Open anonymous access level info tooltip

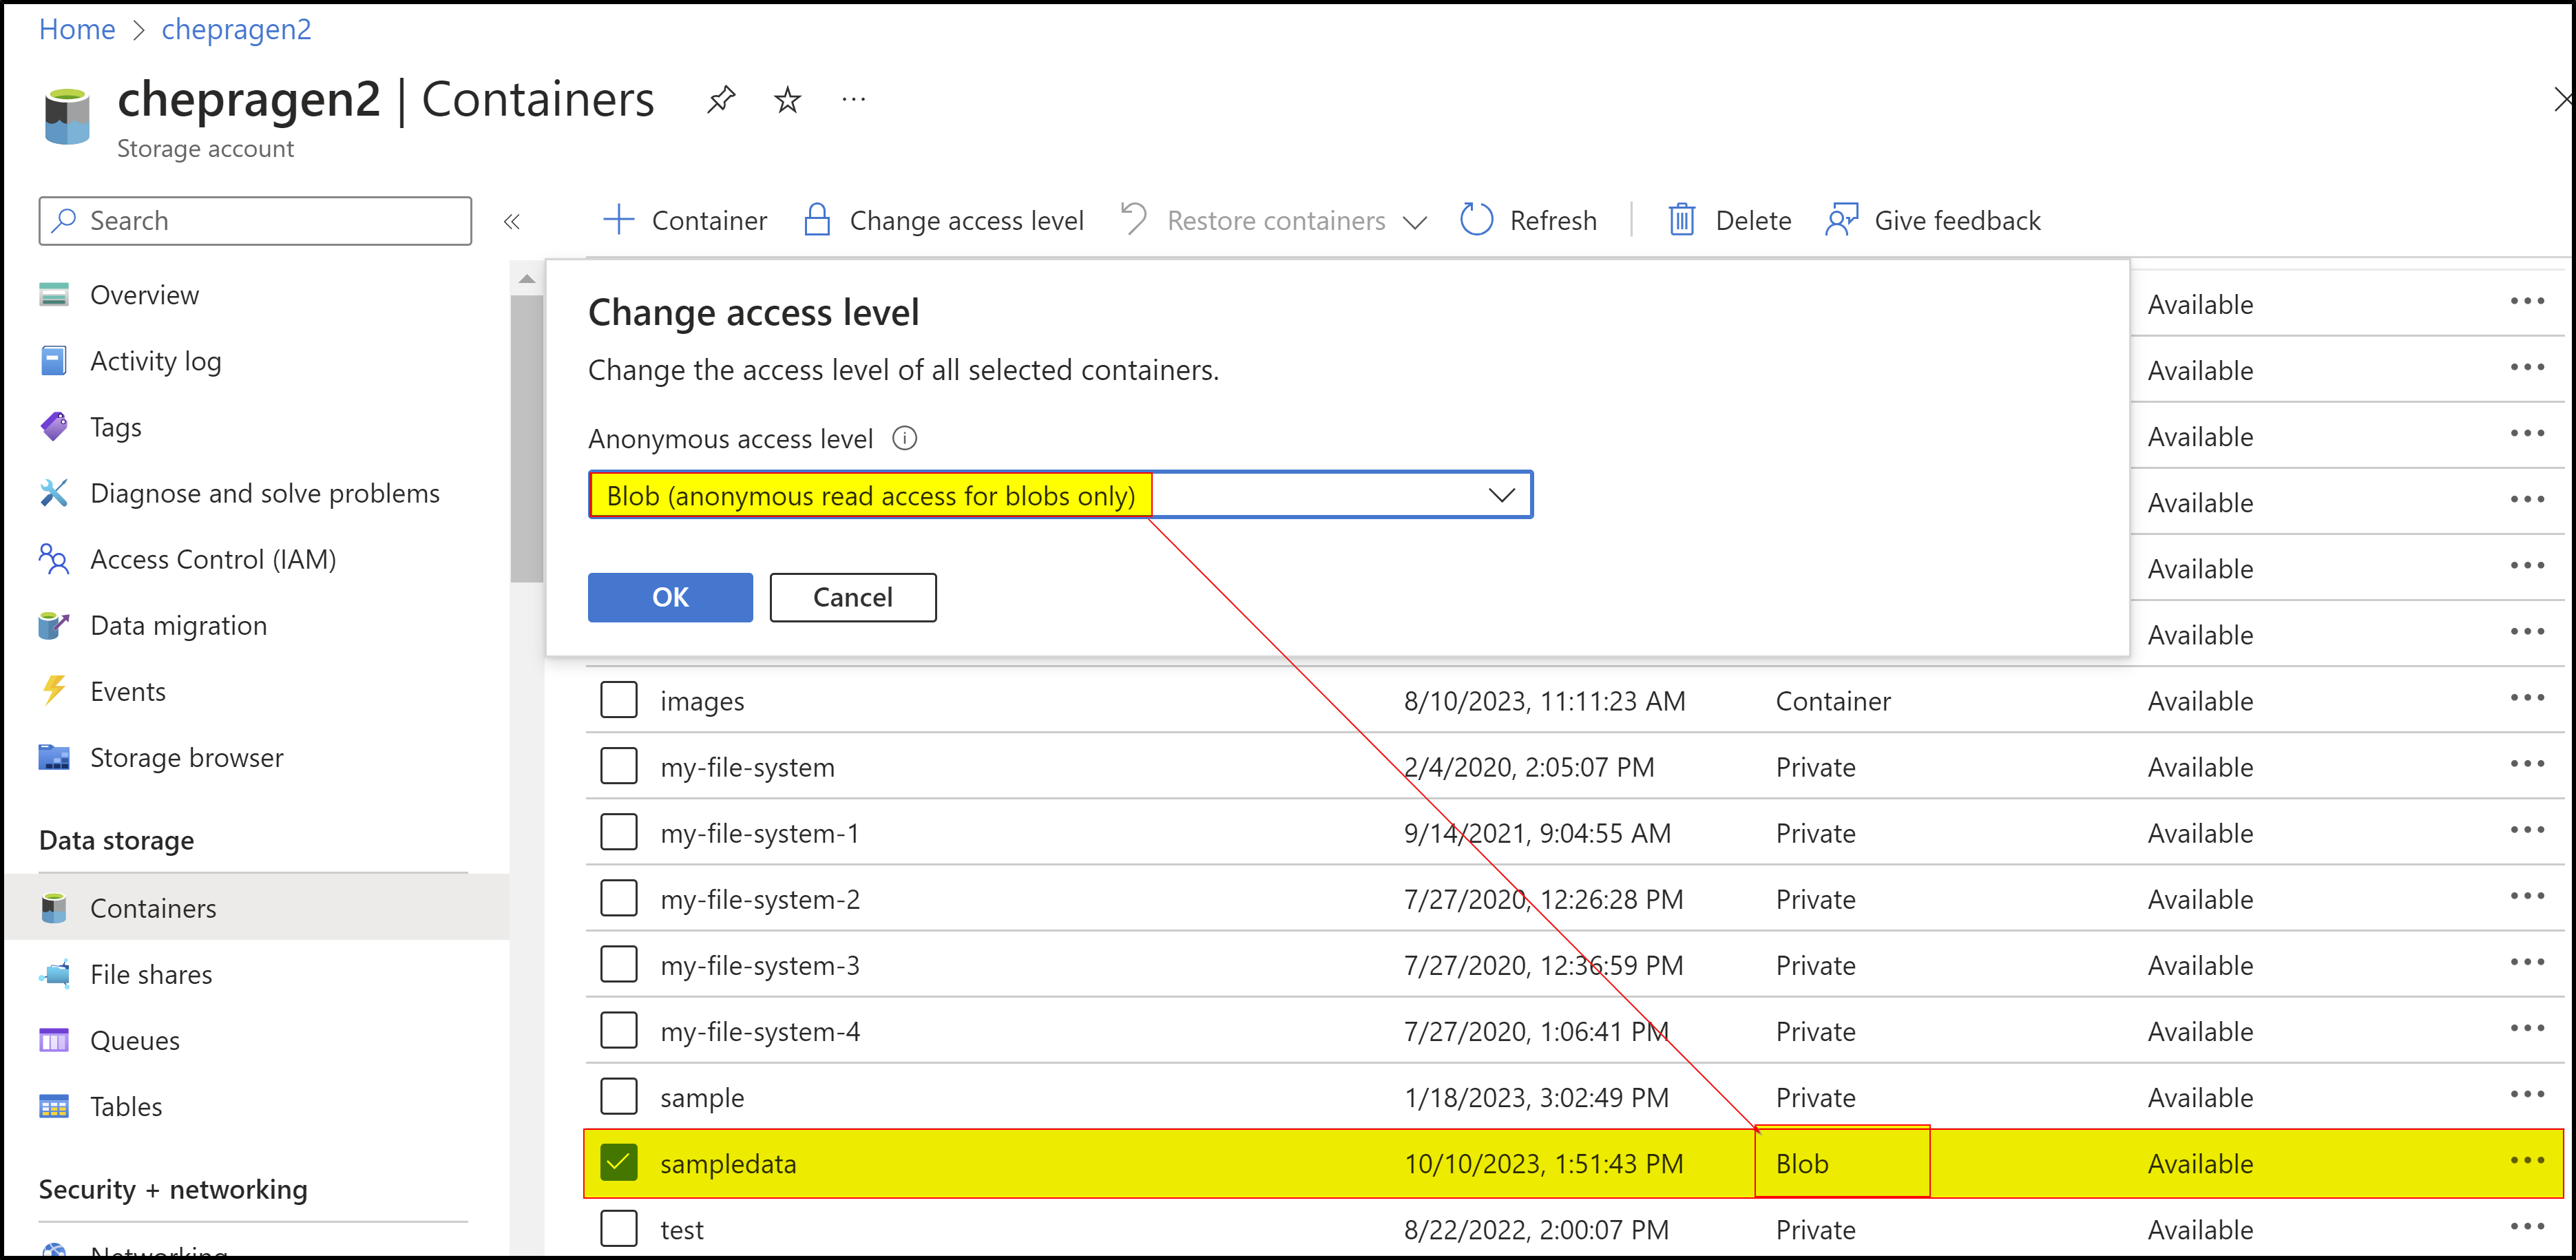point(904,438)
